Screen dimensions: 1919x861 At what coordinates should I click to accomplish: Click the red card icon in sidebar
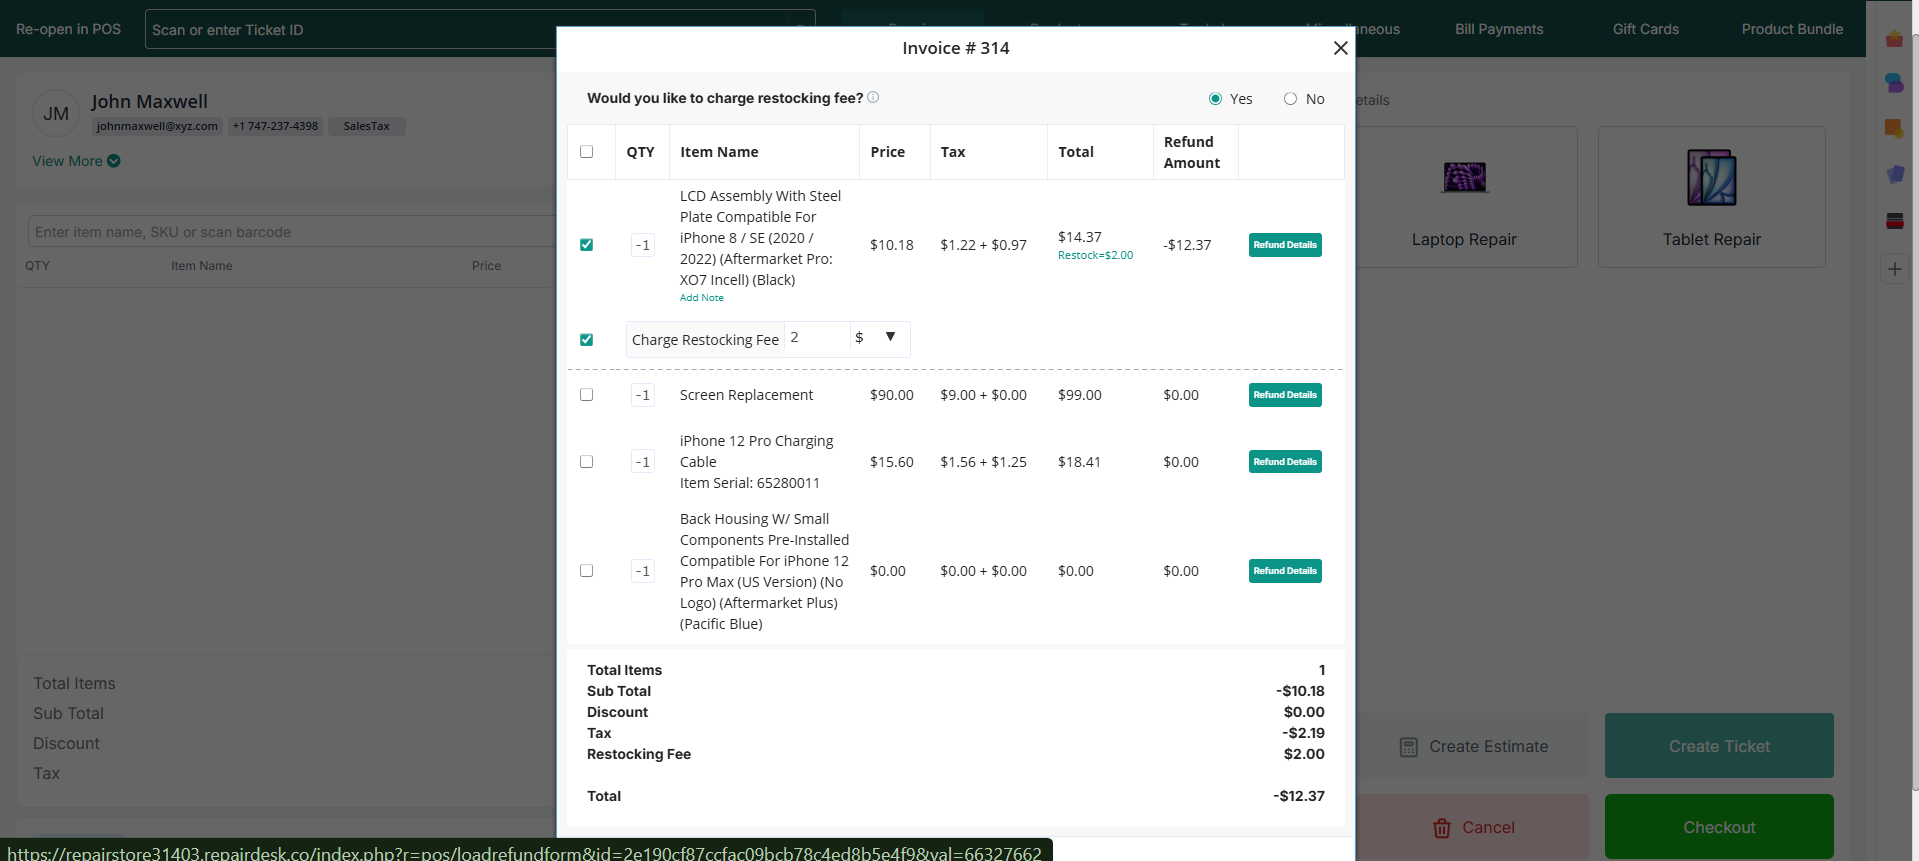click(1894, 221)
